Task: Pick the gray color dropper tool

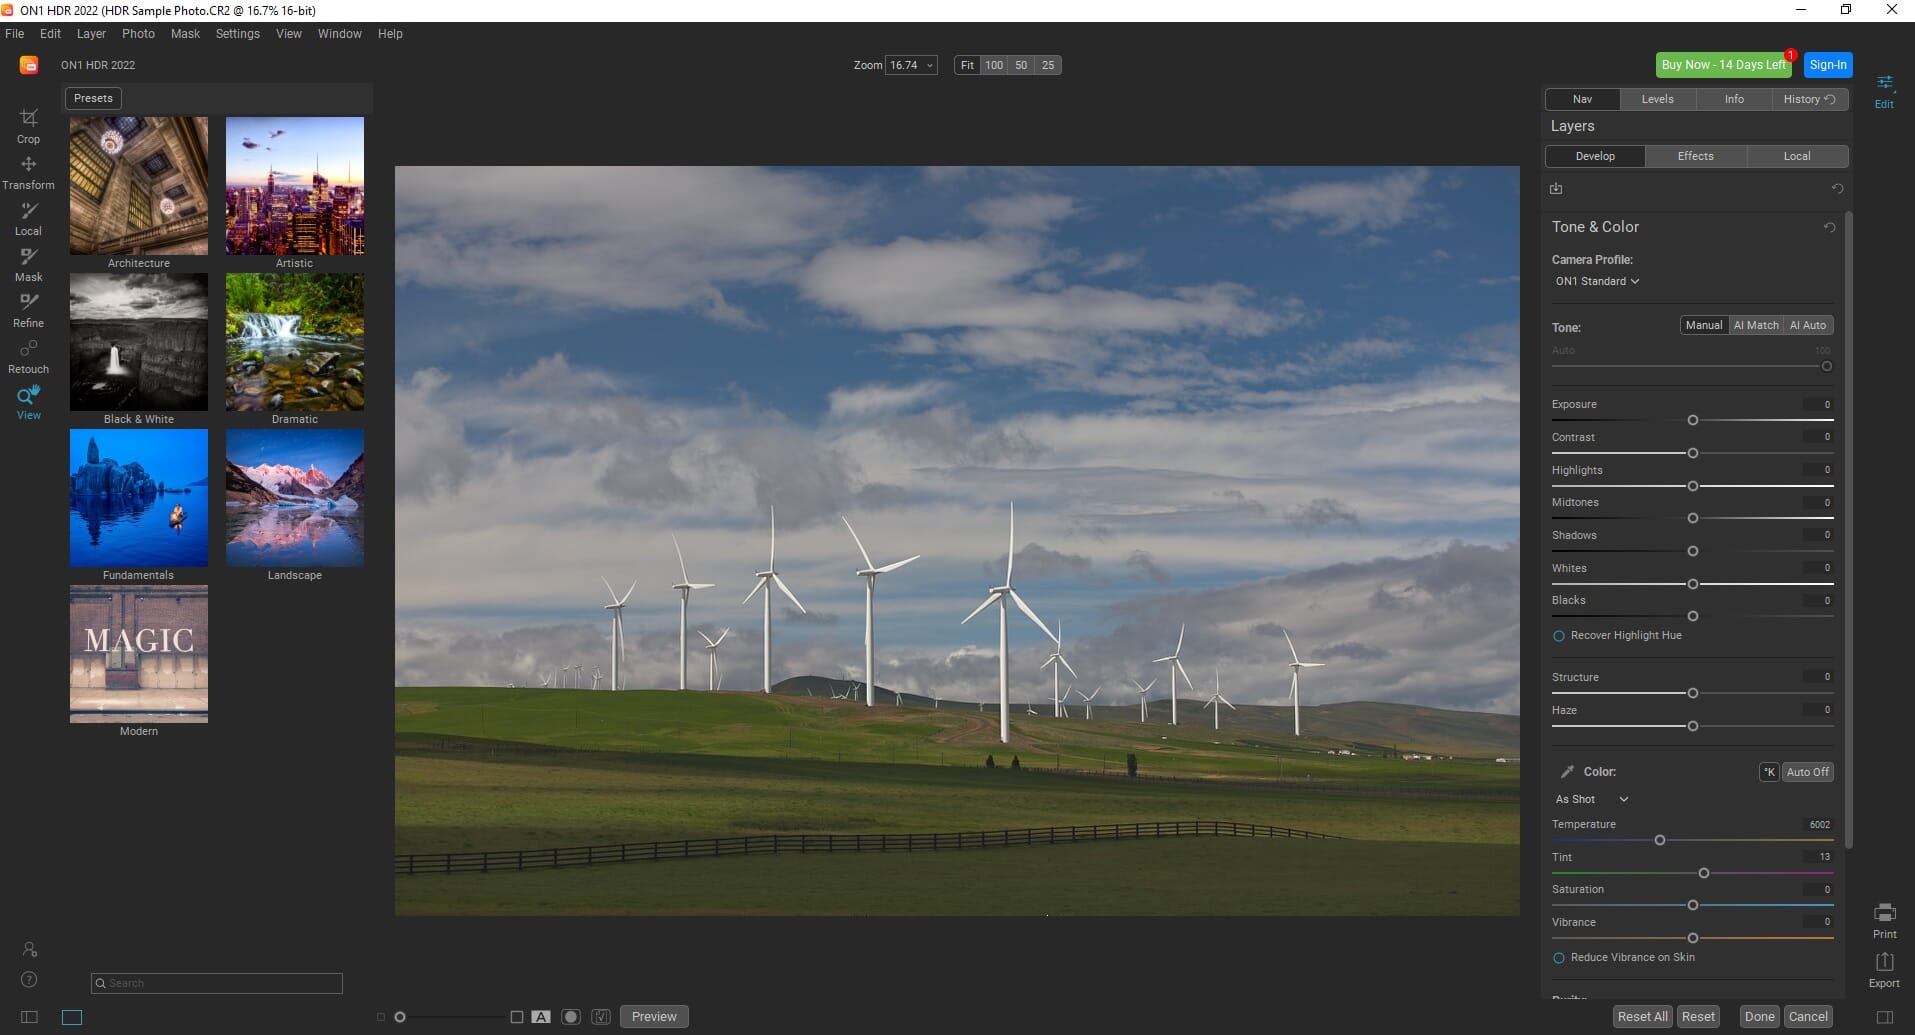Action: click(1567, 772)
